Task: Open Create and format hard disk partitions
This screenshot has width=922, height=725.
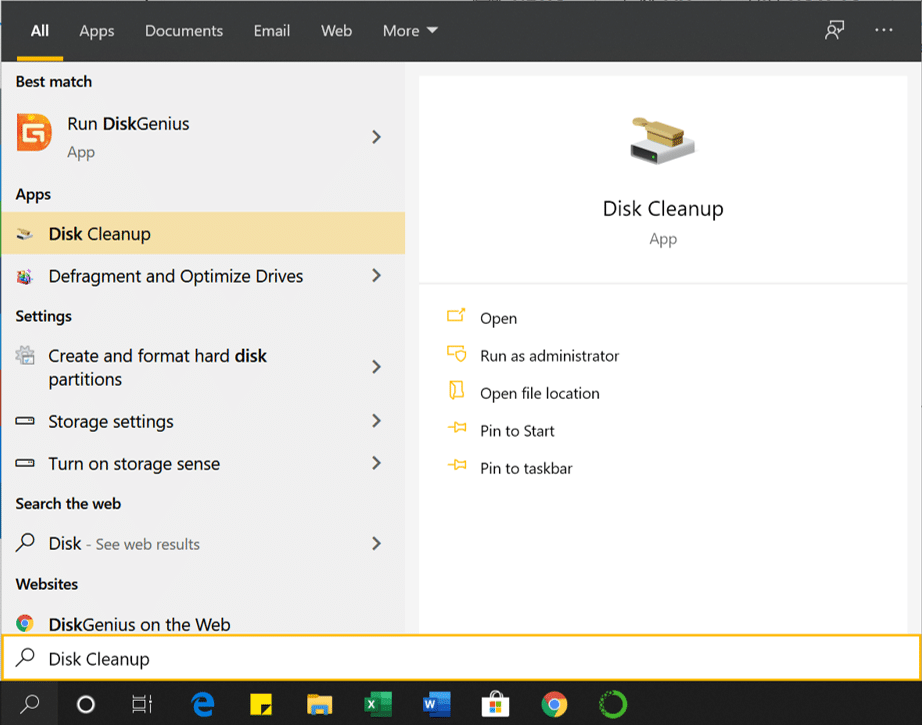Action: pyautogui.click(x=203, y=367)
